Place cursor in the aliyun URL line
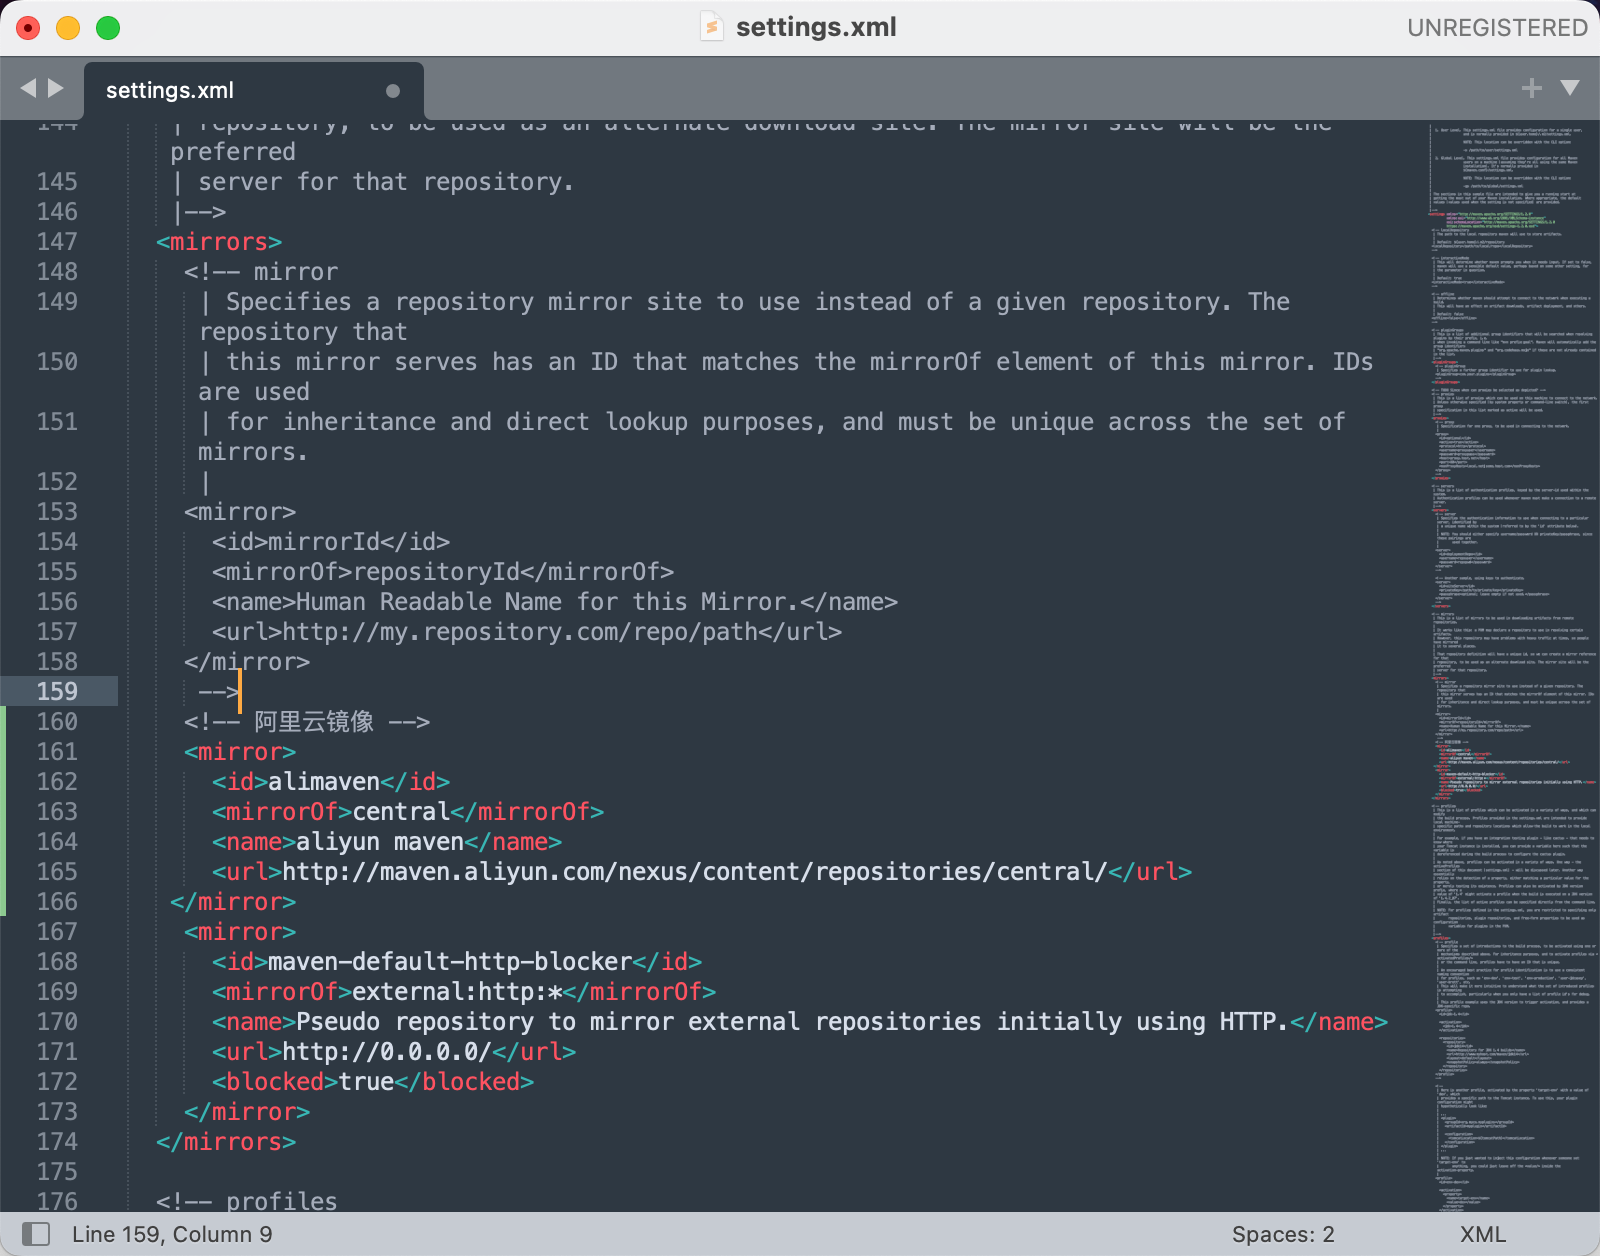 [x=700, y=872]
